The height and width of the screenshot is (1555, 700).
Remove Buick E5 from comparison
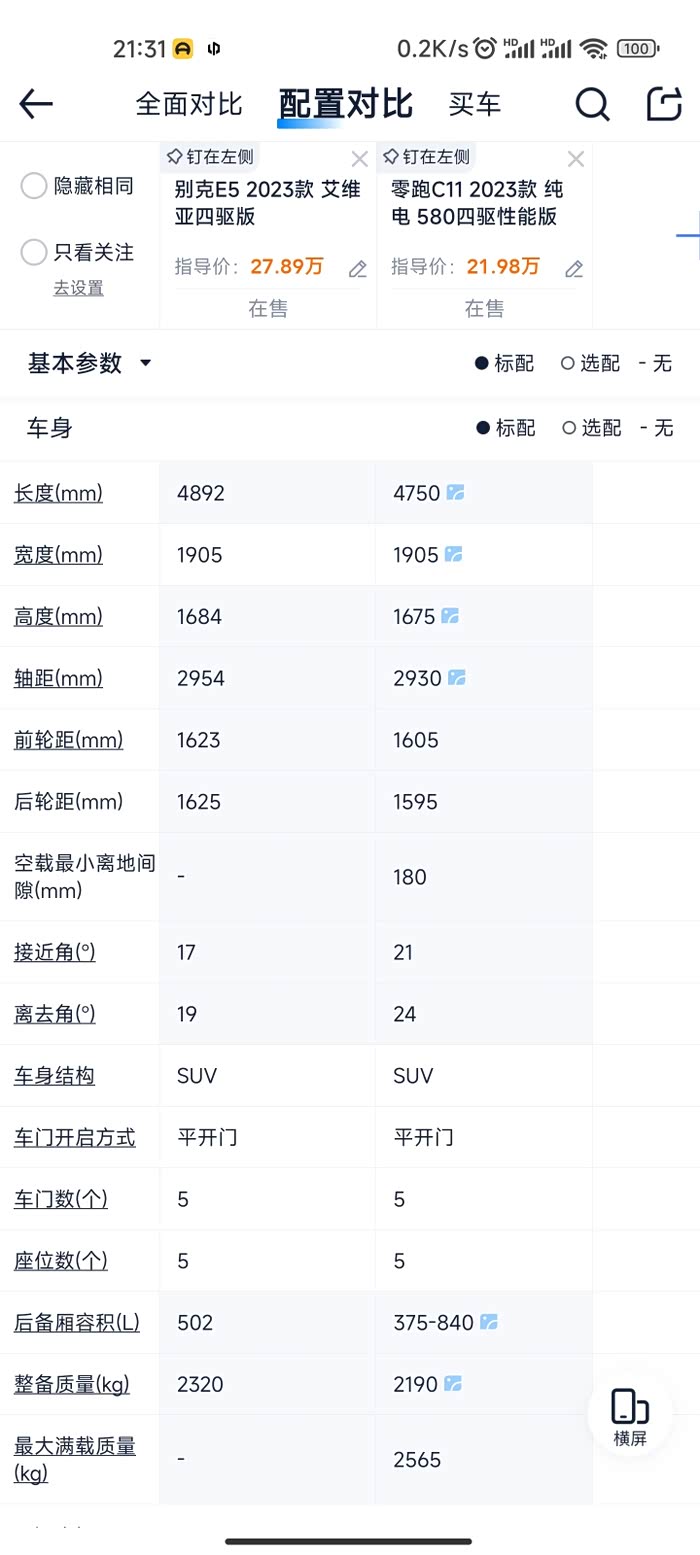pos(360,159)
